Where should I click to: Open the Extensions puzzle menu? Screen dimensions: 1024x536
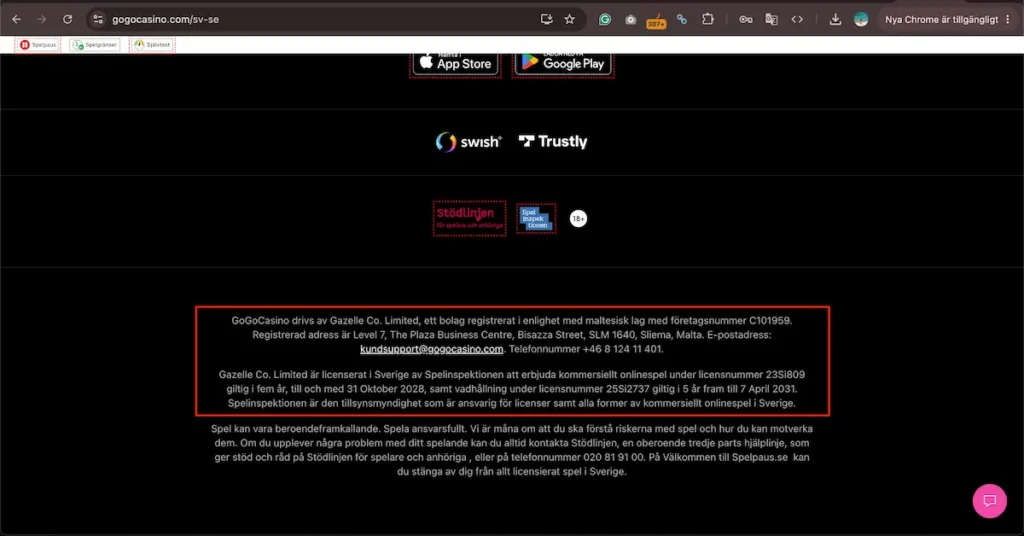click(708, 20)
